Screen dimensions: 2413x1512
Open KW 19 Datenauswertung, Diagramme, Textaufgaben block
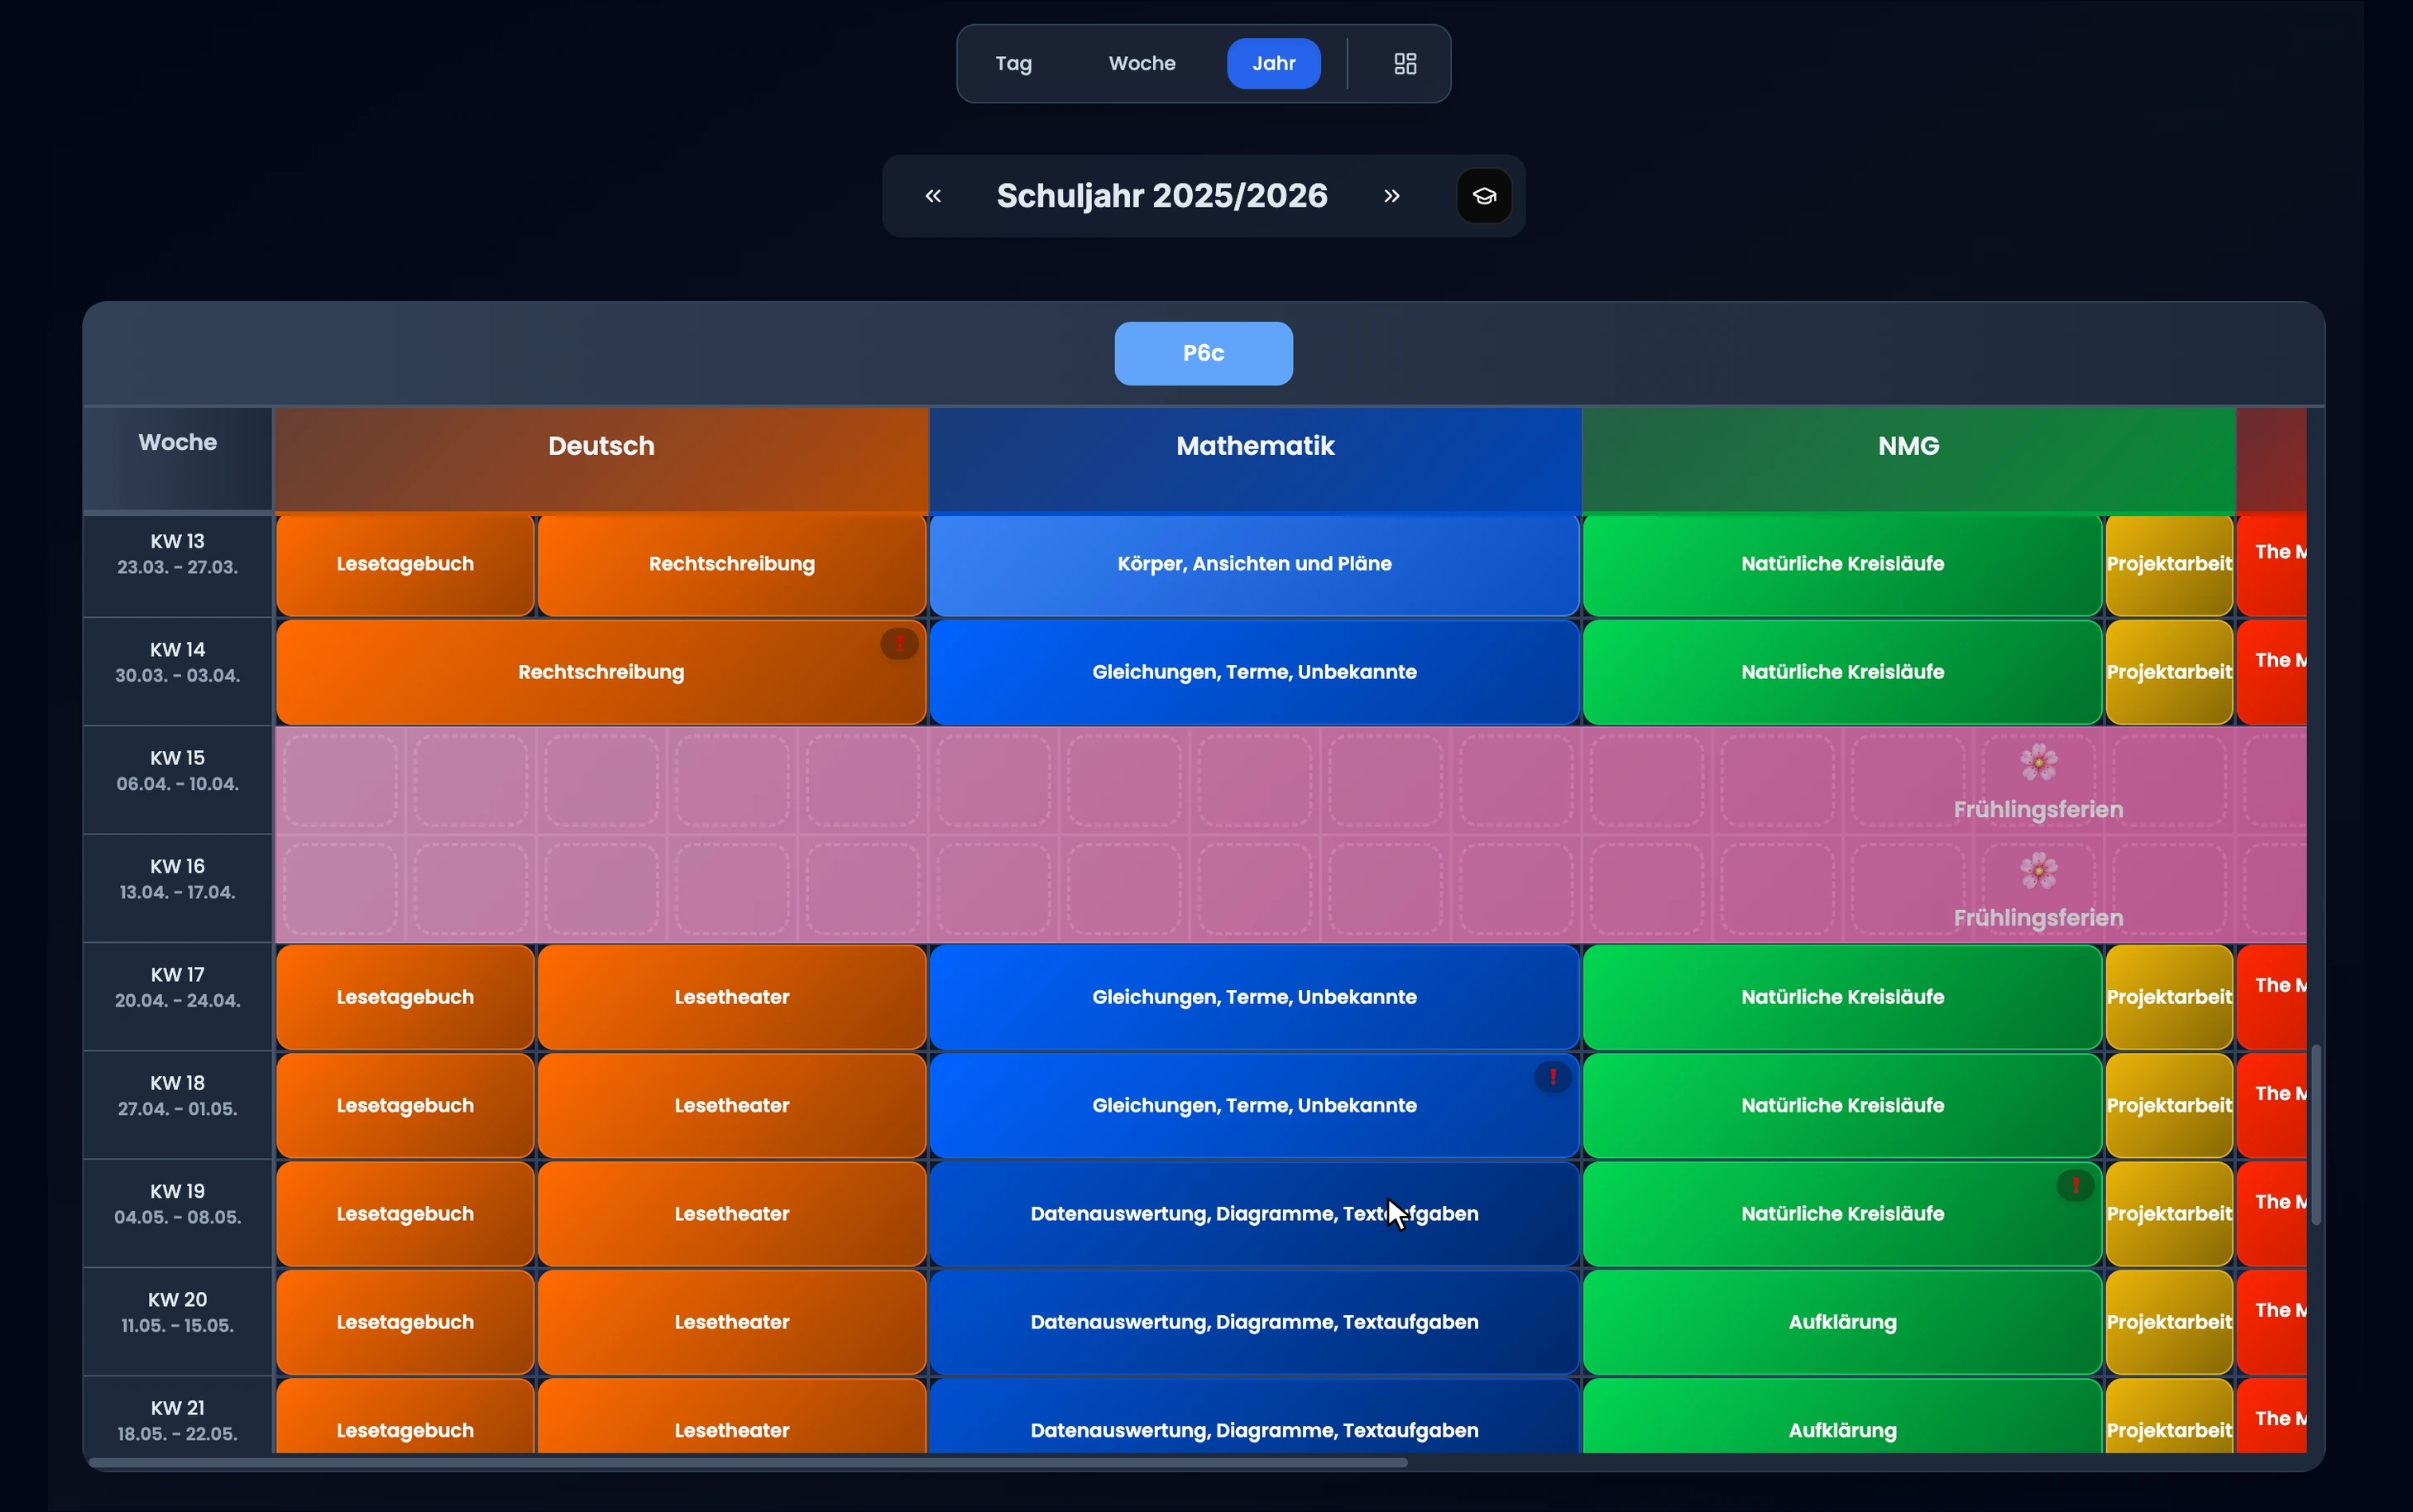point(1255,1214)
